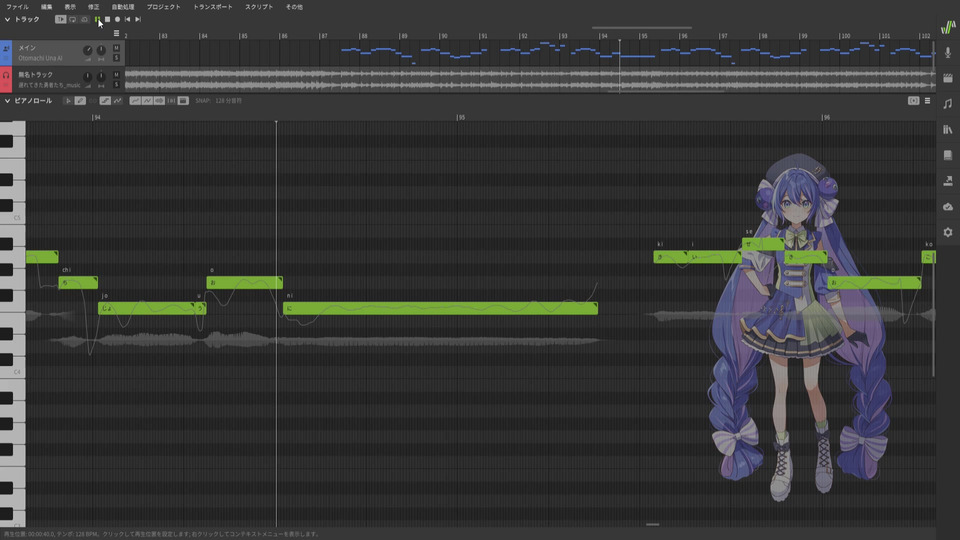
Task: Open the dictionary book panel icon
Action: tap(948, 156)
